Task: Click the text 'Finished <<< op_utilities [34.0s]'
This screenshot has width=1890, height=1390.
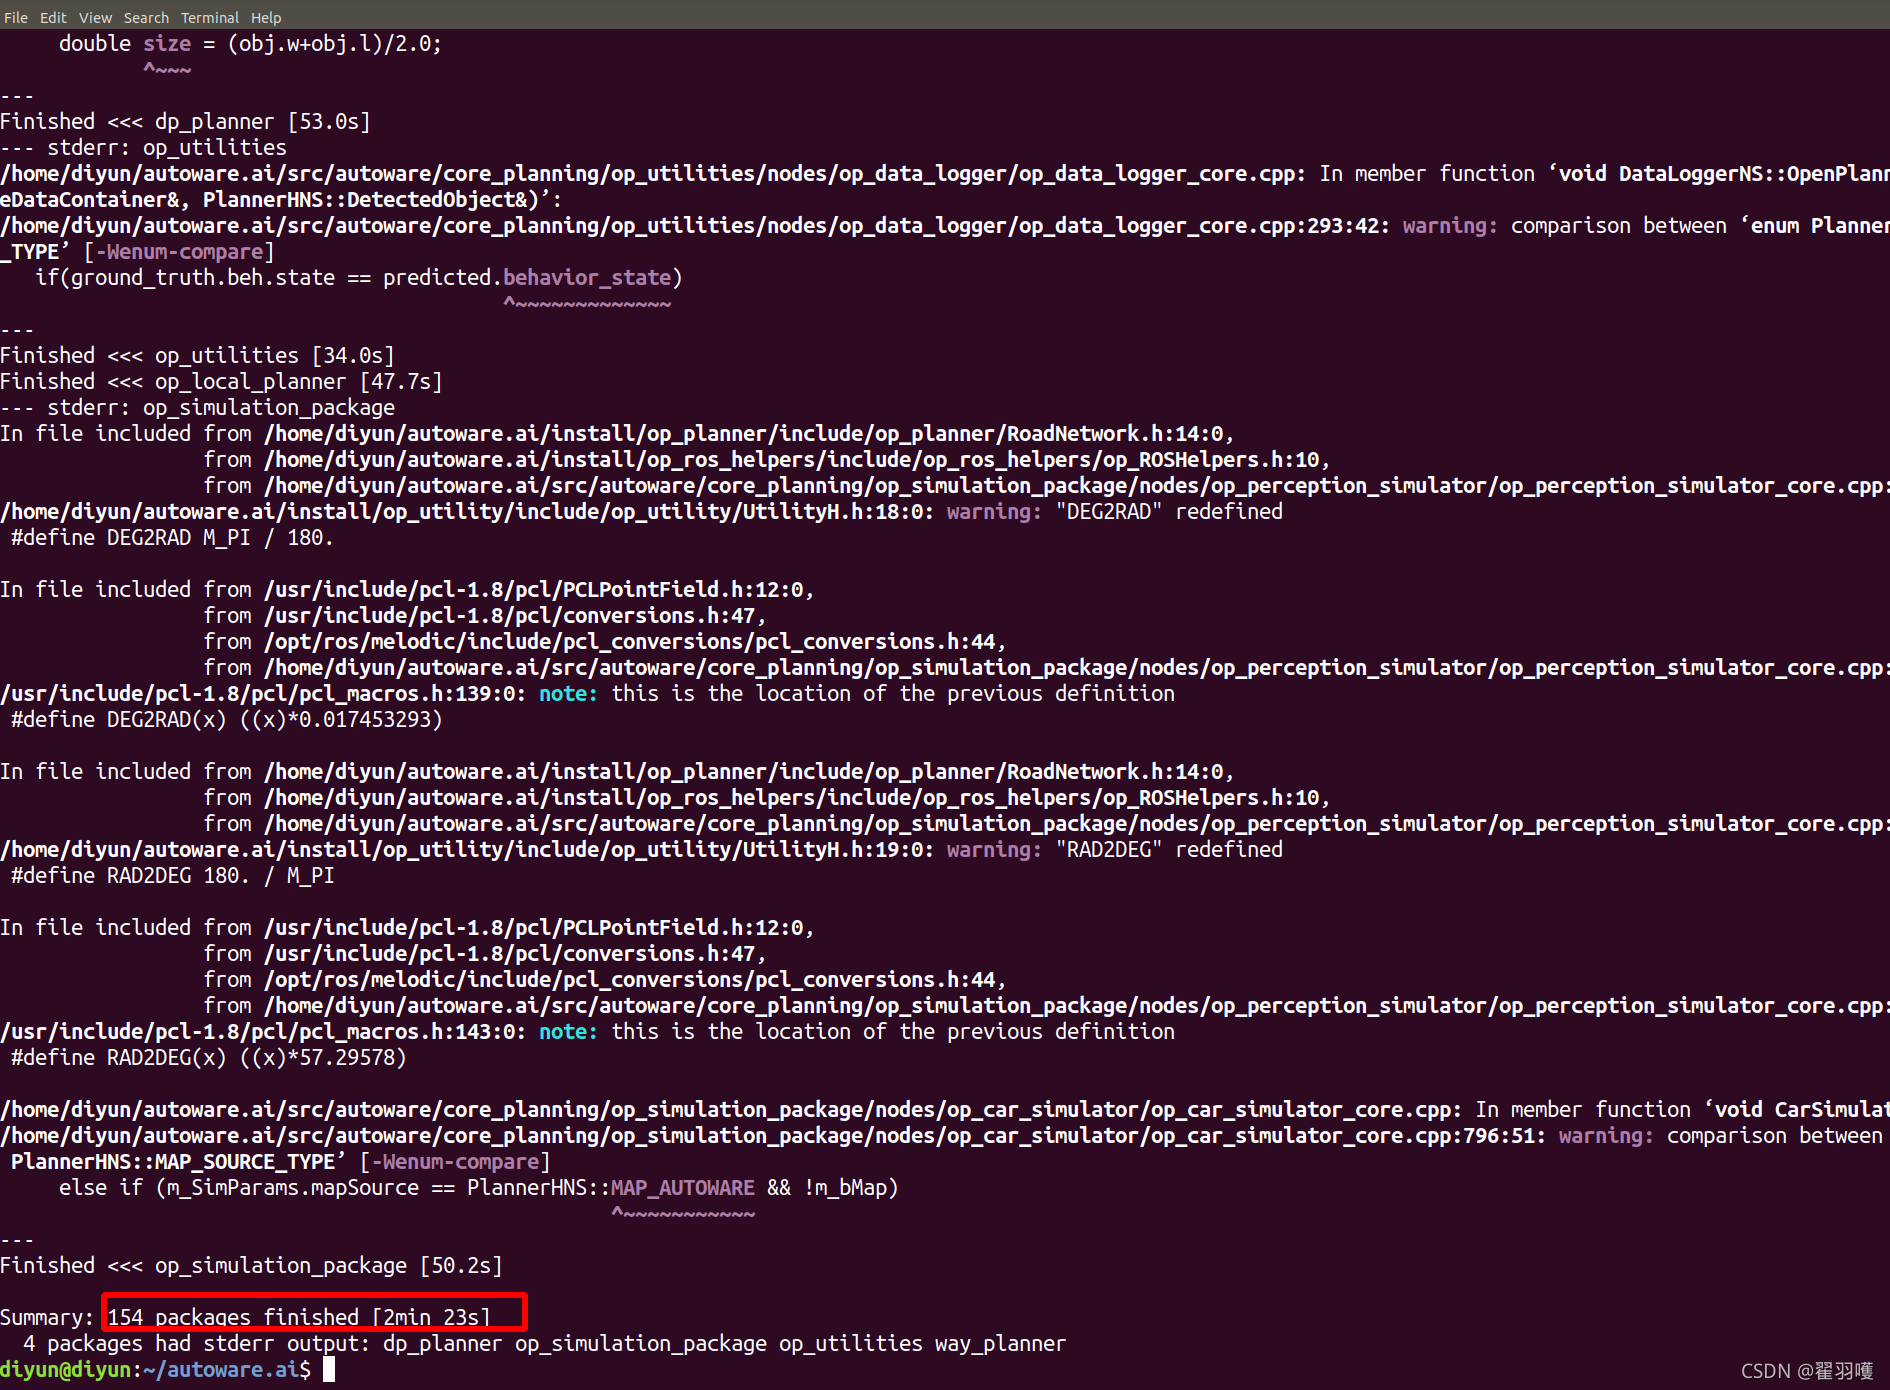Action: [197, 355]
